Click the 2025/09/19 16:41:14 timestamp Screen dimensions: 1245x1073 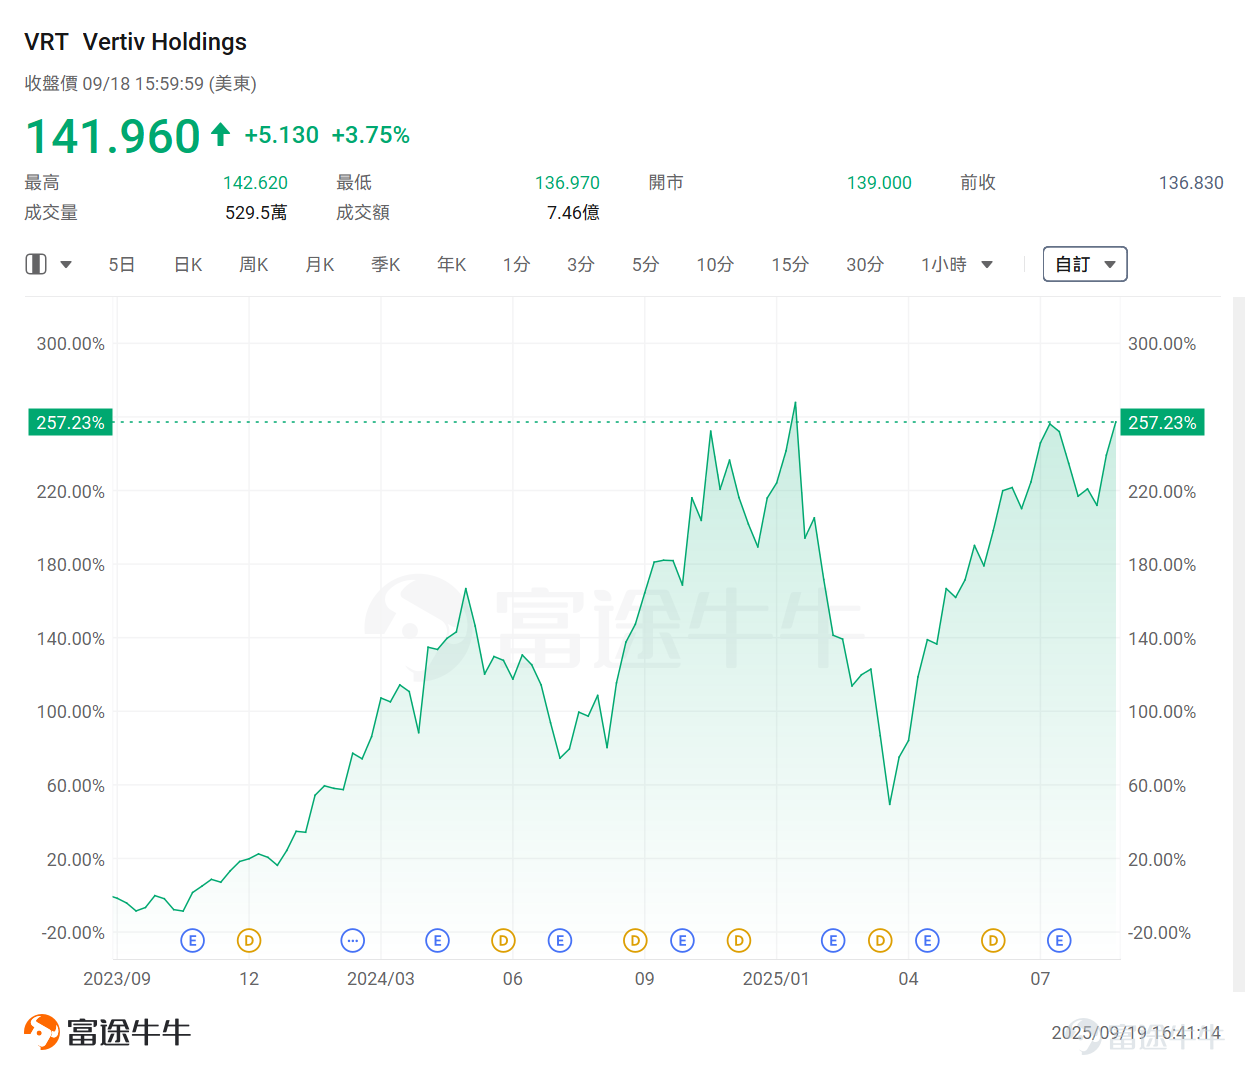(1136, 1033)
